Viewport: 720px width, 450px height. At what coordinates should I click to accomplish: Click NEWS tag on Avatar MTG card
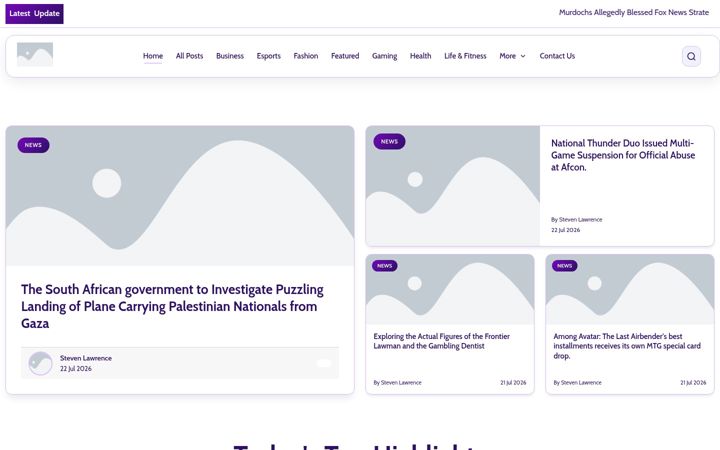click(565, 266)
